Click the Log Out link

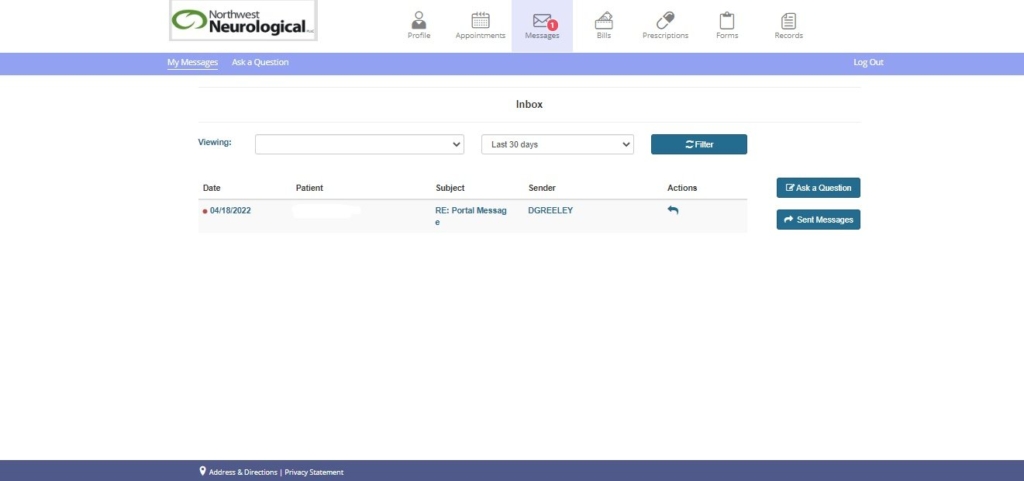click(868, 62)
